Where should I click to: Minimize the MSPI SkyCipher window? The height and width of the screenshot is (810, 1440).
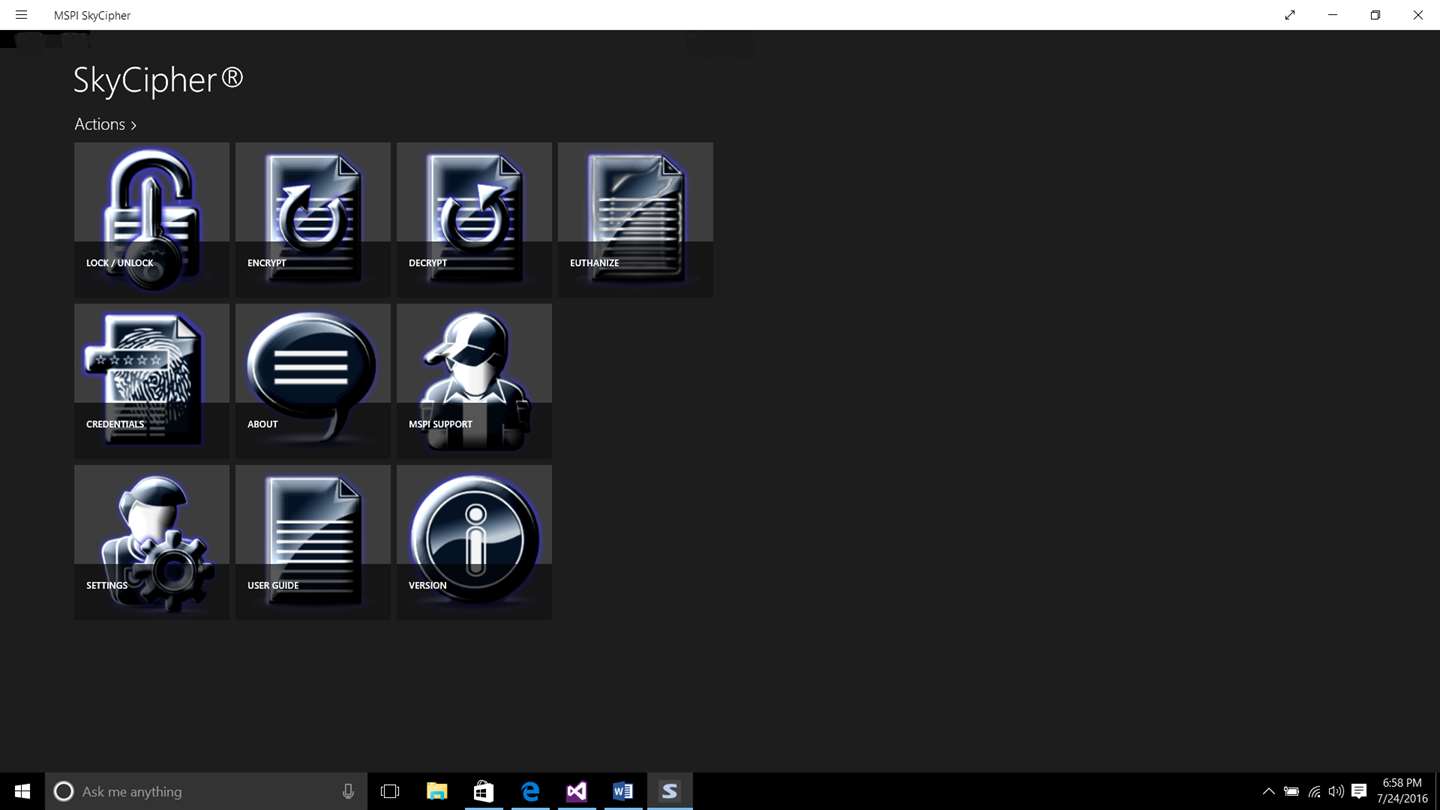(x=1333, y=15)
